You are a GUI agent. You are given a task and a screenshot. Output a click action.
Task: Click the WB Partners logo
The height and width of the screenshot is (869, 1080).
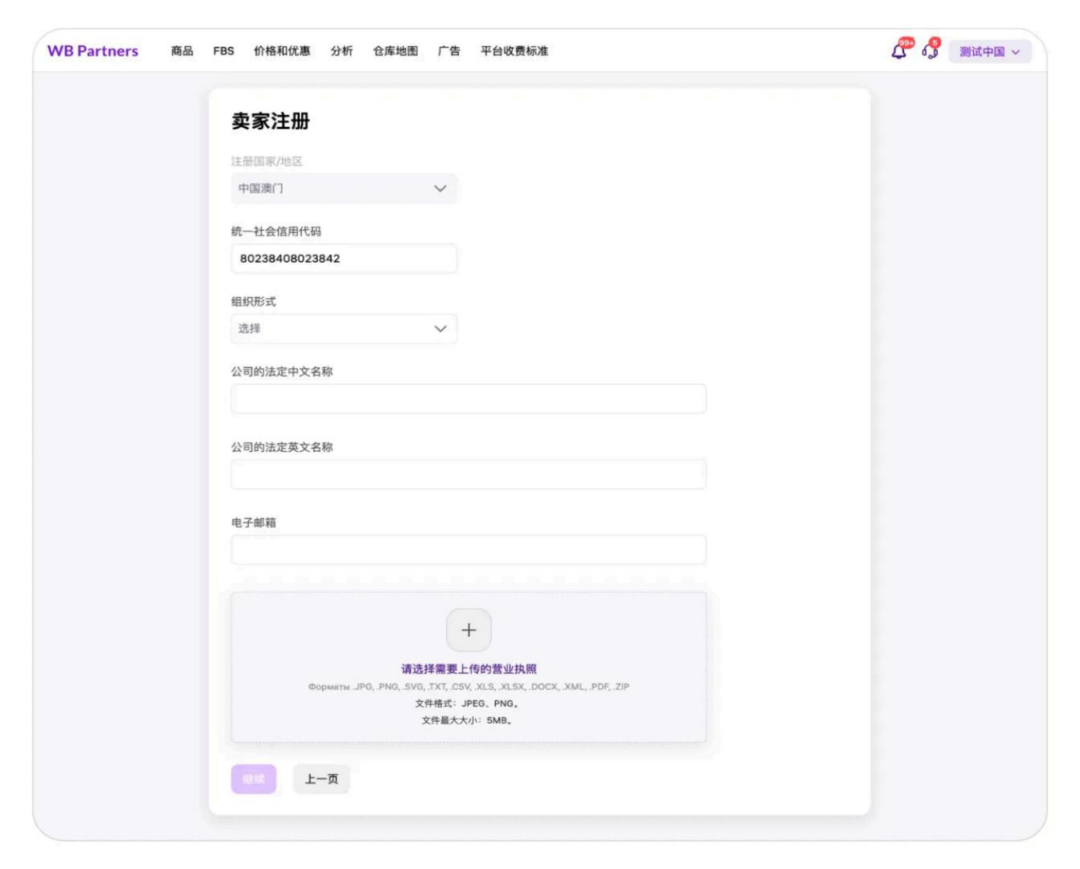pos(92,51)
